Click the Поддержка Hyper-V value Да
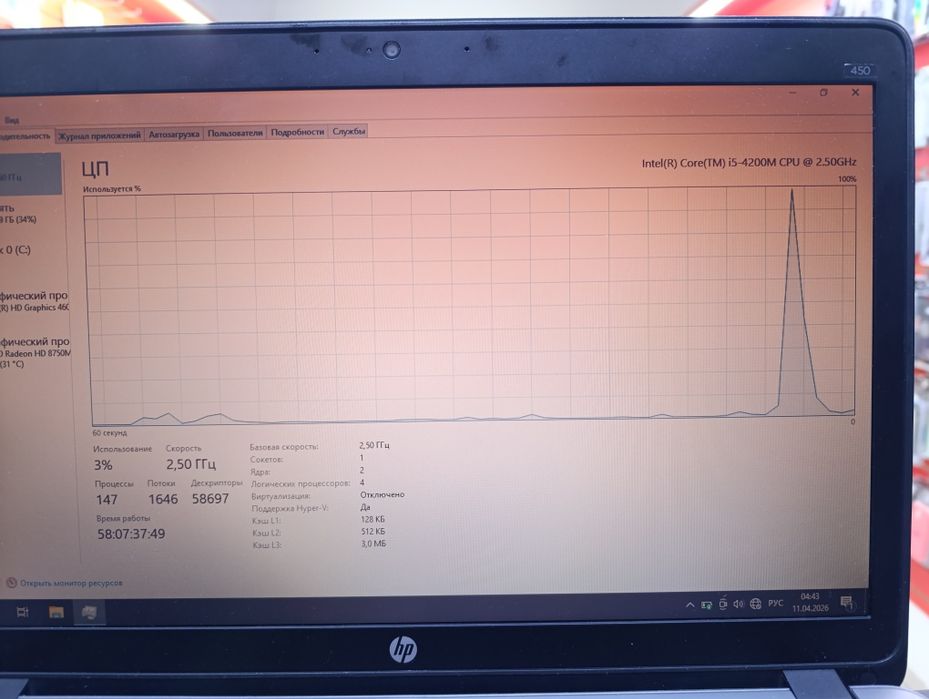 [365, 507]
